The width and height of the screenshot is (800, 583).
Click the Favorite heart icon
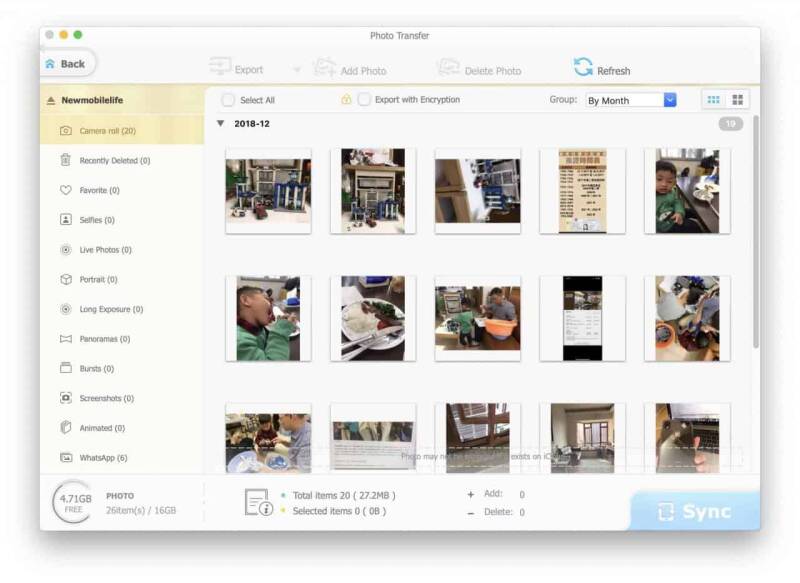click(x=66, y=190)
